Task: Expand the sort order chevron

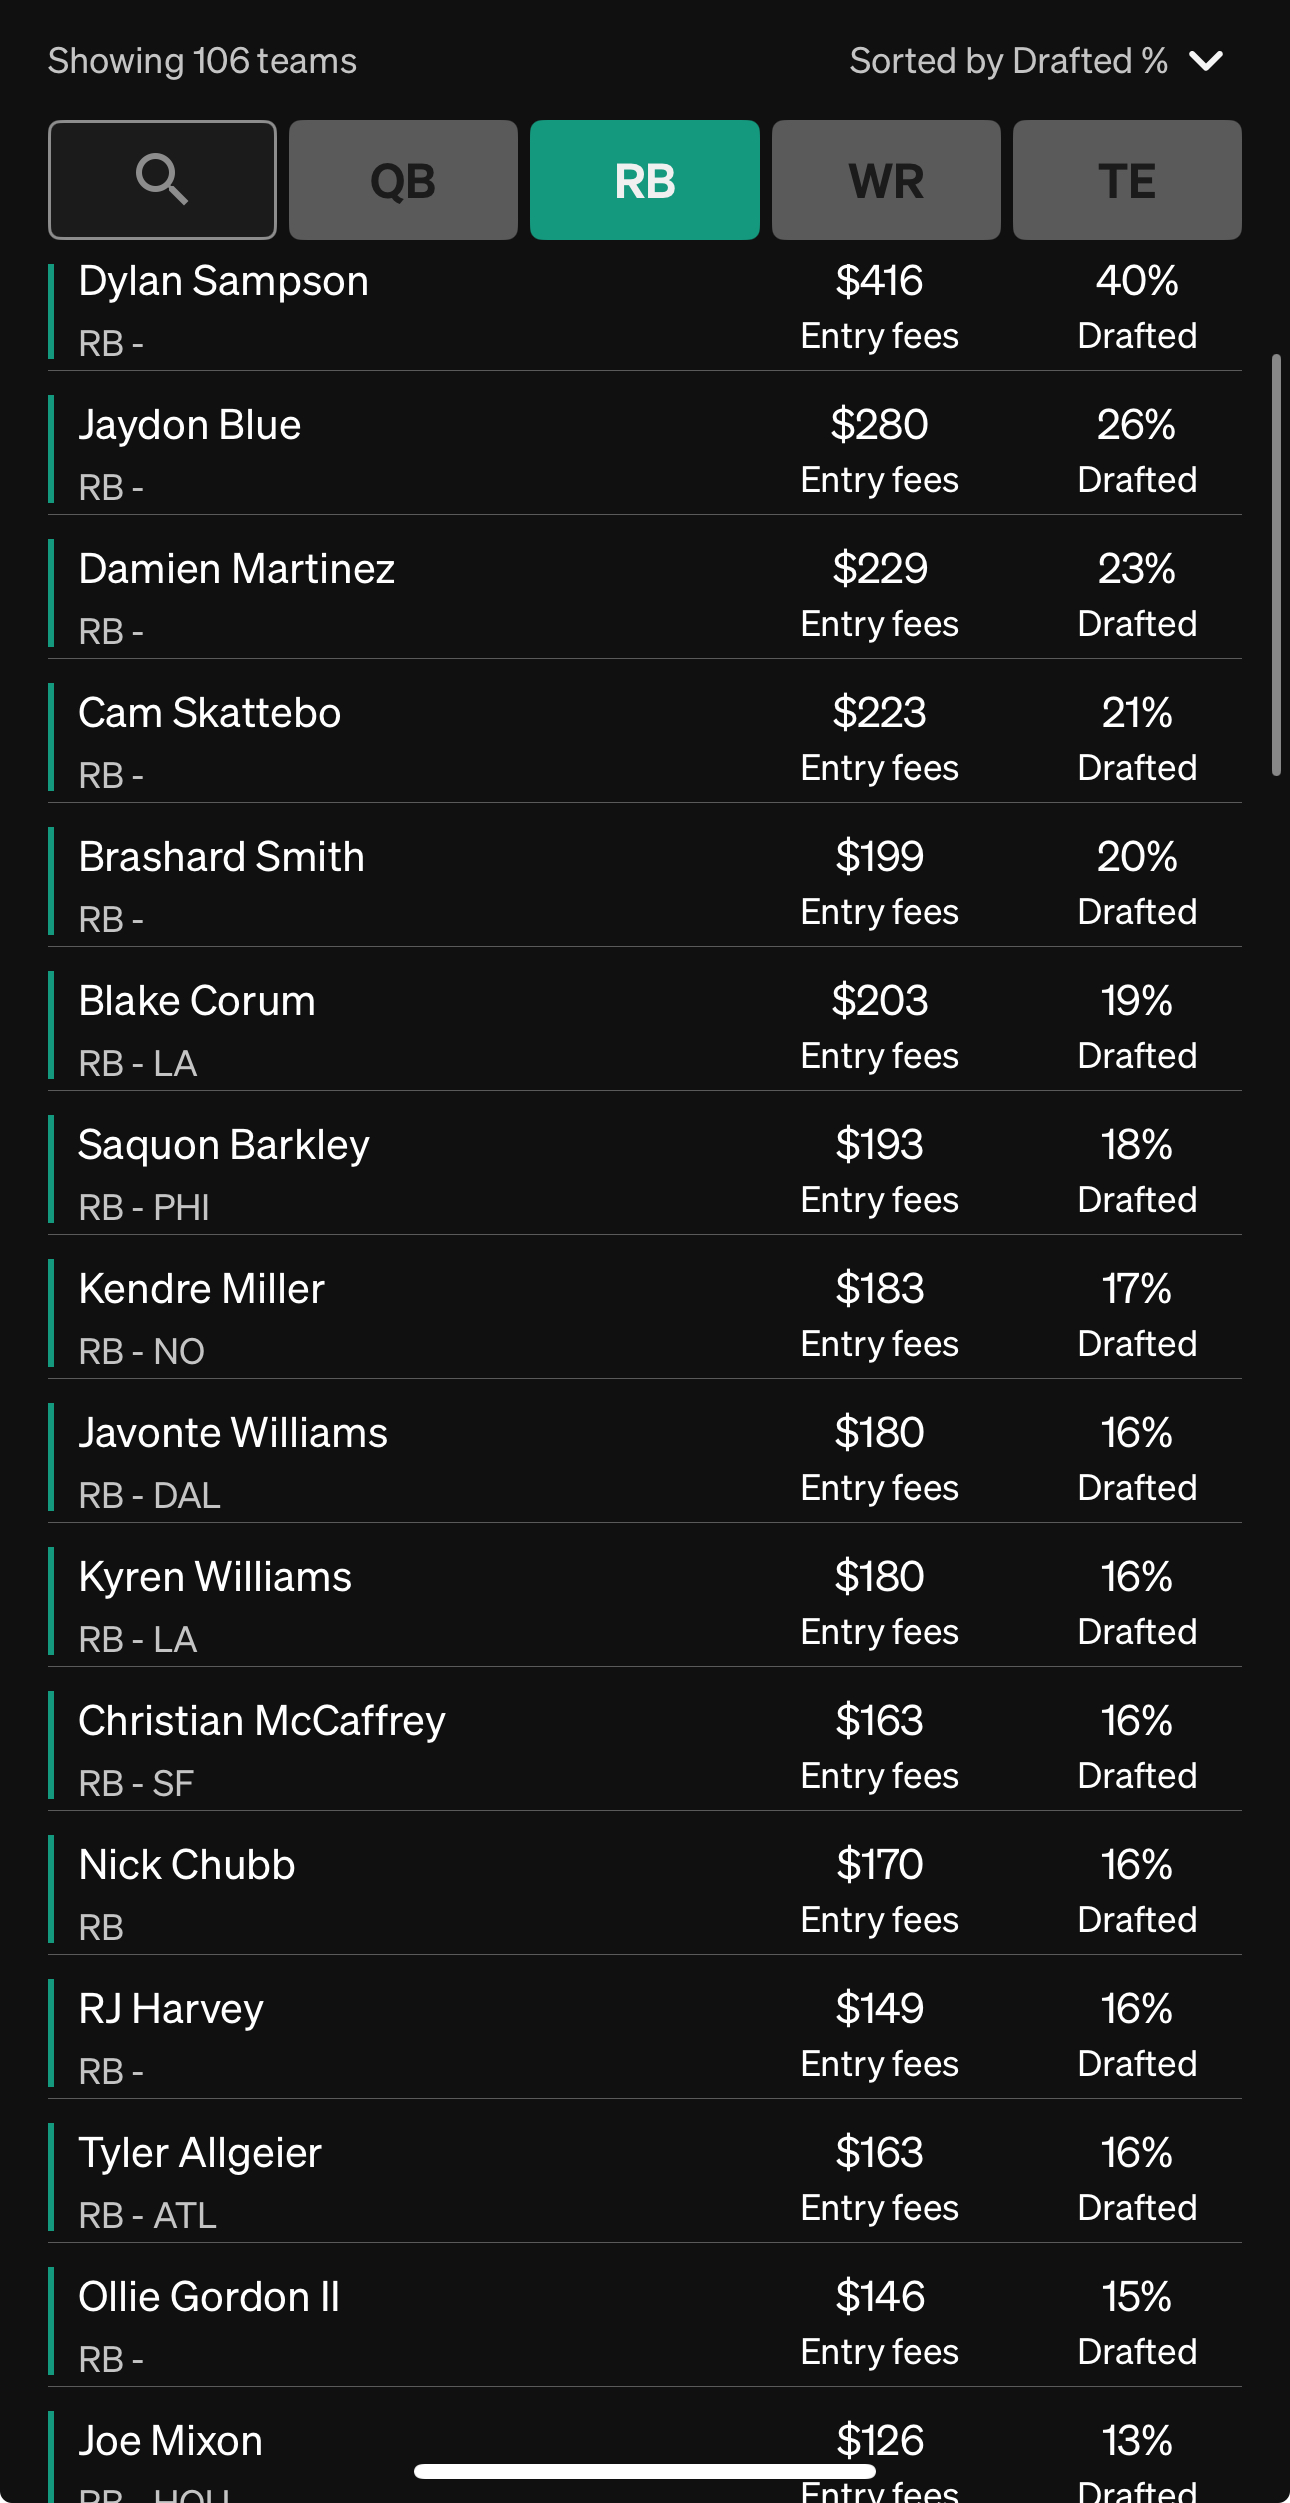Action: [x=1206, y=62]
